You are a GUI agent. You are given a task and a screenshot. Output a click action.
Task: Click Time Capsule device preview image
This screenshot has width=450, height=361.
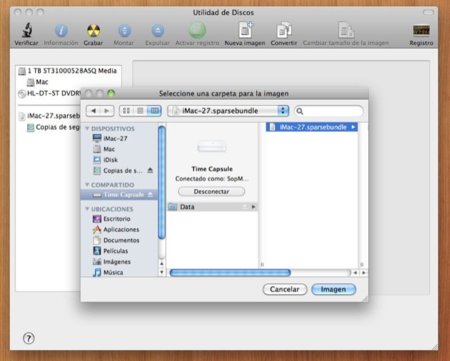point(212,147)
